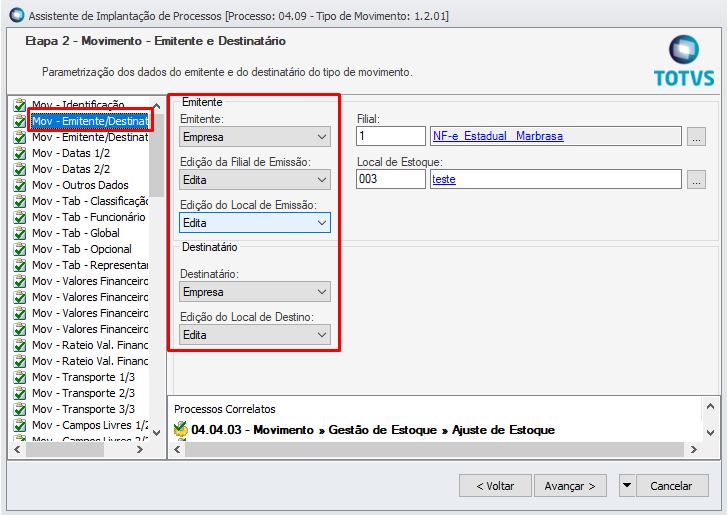Click the checklist icon beside Mov - Datas 2/2
The height and width of the screenshot is (515, 728).
(x=20, y=169)
